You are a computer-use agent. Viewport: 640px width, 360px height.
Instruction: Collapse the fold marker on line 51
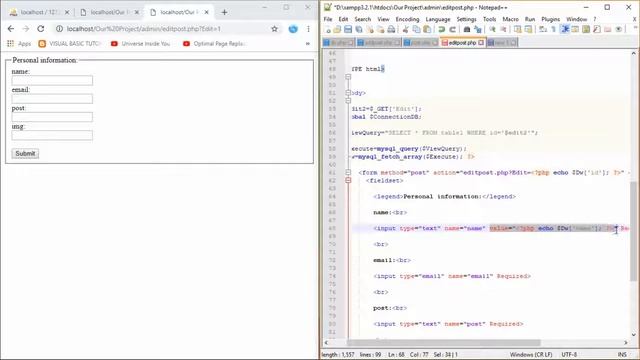348,93
